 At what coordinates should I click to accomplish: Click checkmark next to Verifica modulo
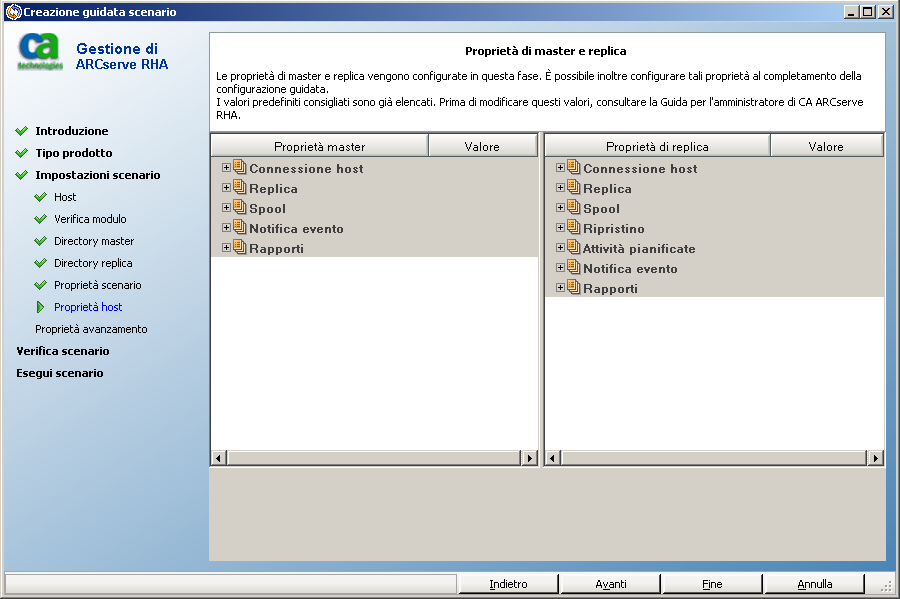tap(41, 219)
